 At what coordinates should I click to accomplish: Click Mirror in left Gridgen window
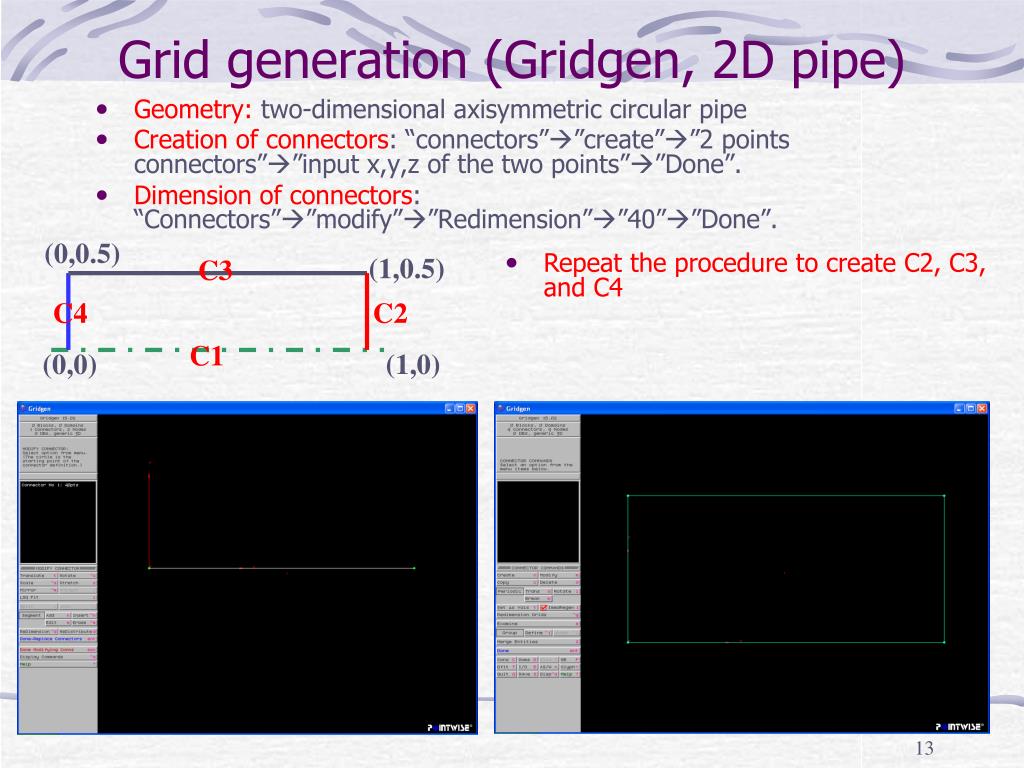coord(39,590)
